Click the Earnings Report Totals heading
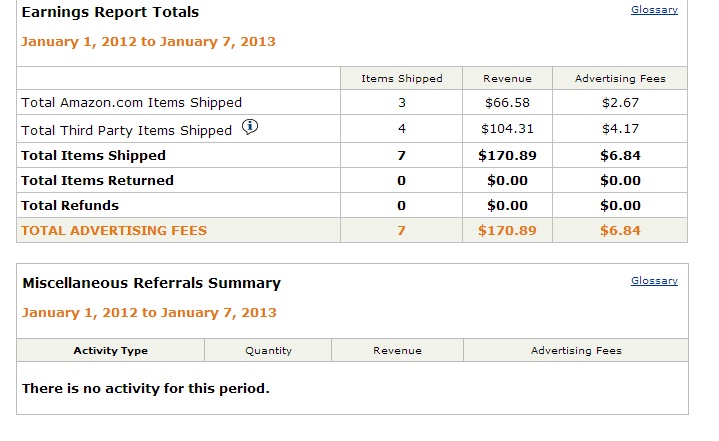The width and height of the screenshot is (719, 441). [x=110, y=13]
